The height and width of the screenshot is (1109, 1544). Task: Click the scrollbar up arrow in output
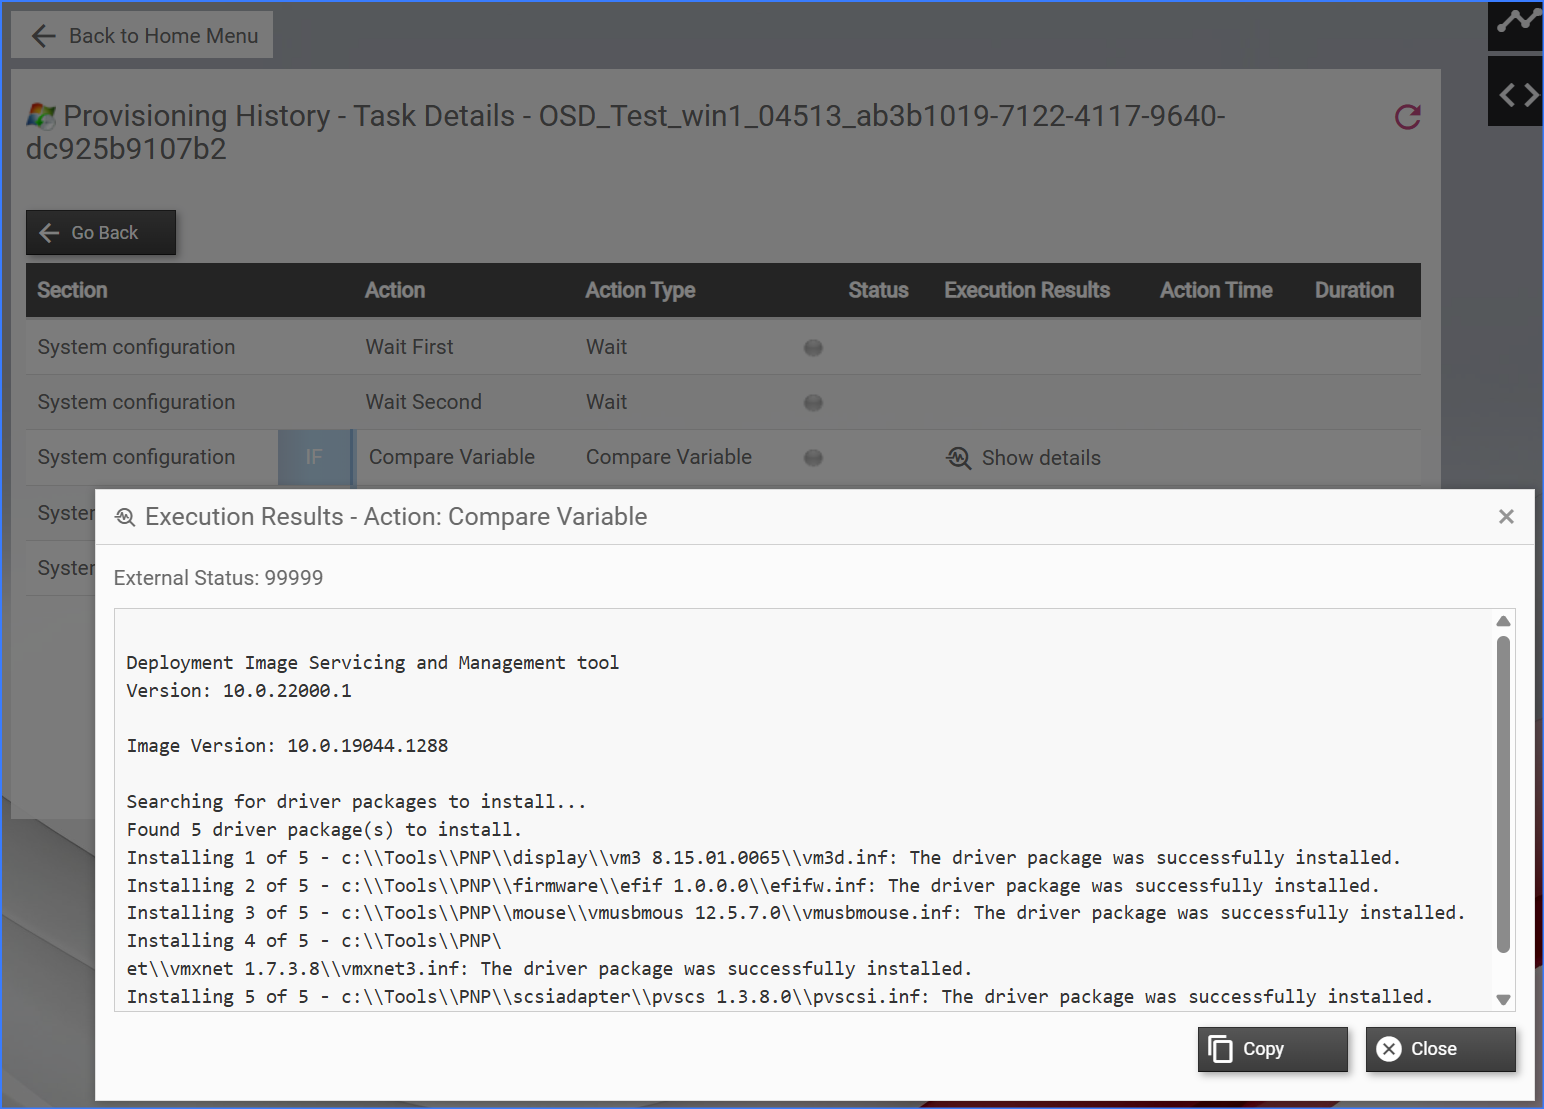[1502, 622]
